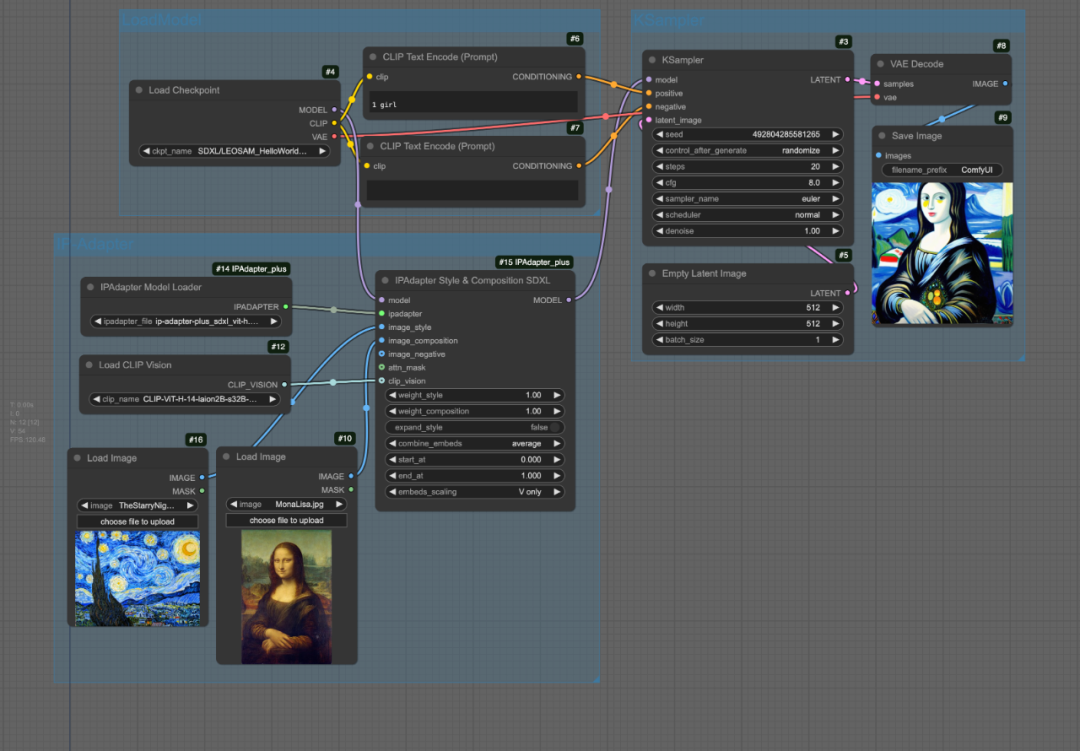The height and width of the screenshot is (751, 1080).
Task: Switch to next sampler_name with right arrow
Action: click(x=835, y=198)
